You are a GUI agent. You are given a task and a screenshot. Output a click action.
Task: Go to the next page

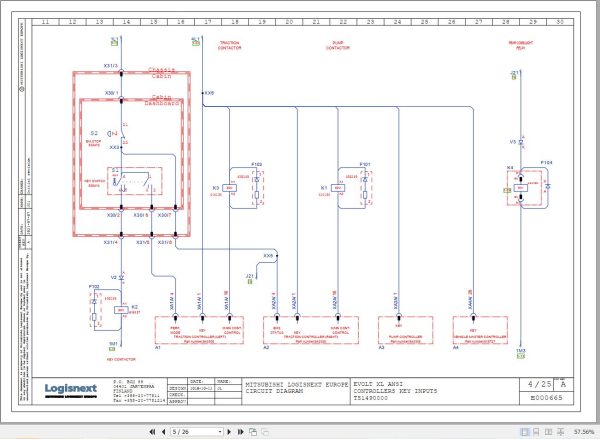229,432
